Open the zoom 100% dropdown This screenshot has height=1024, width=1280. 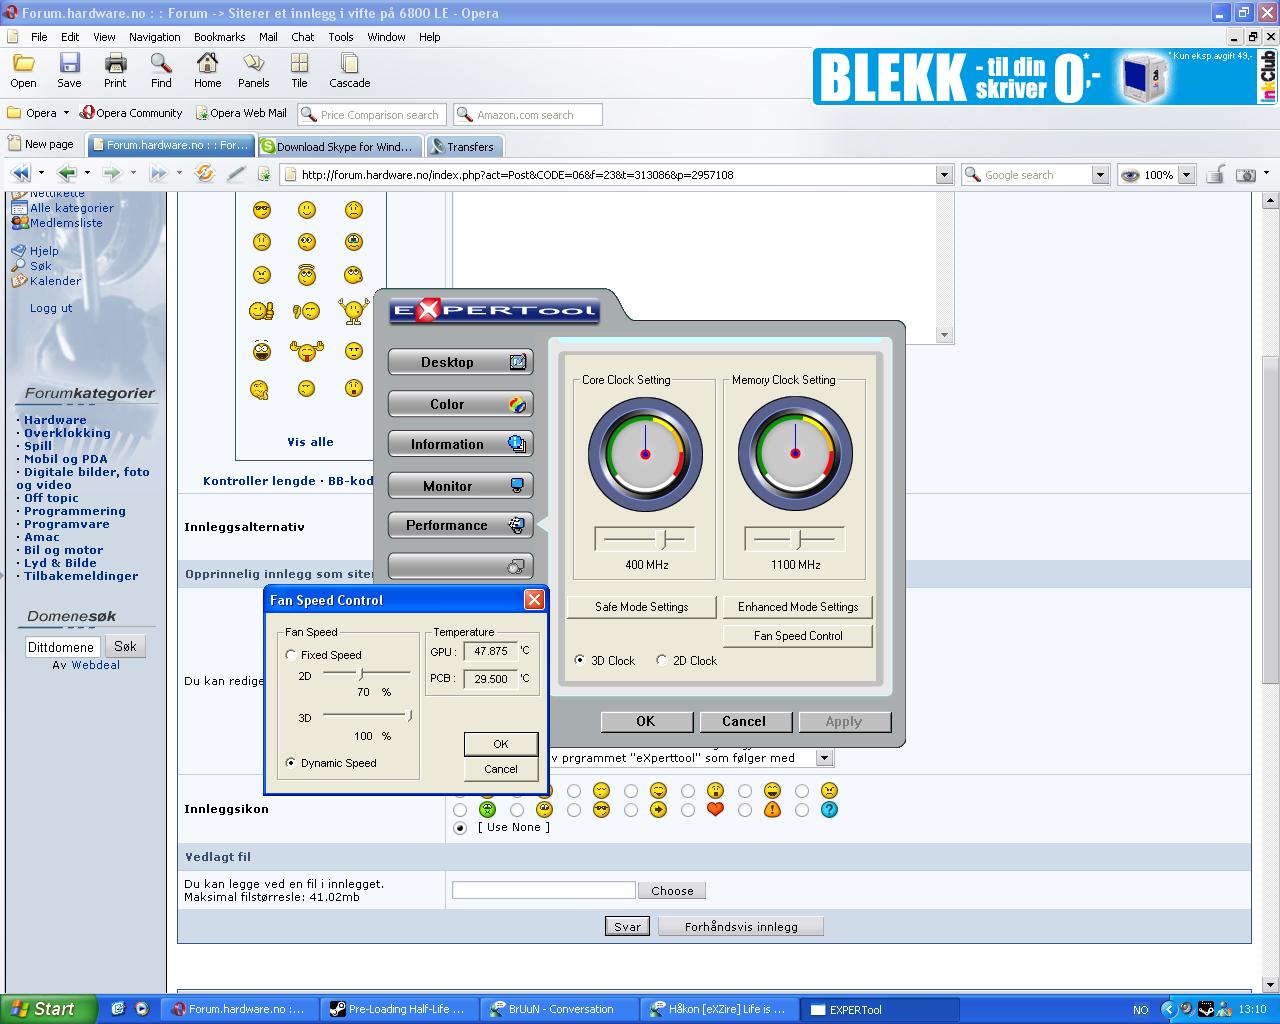click(x=1187, y=175)
